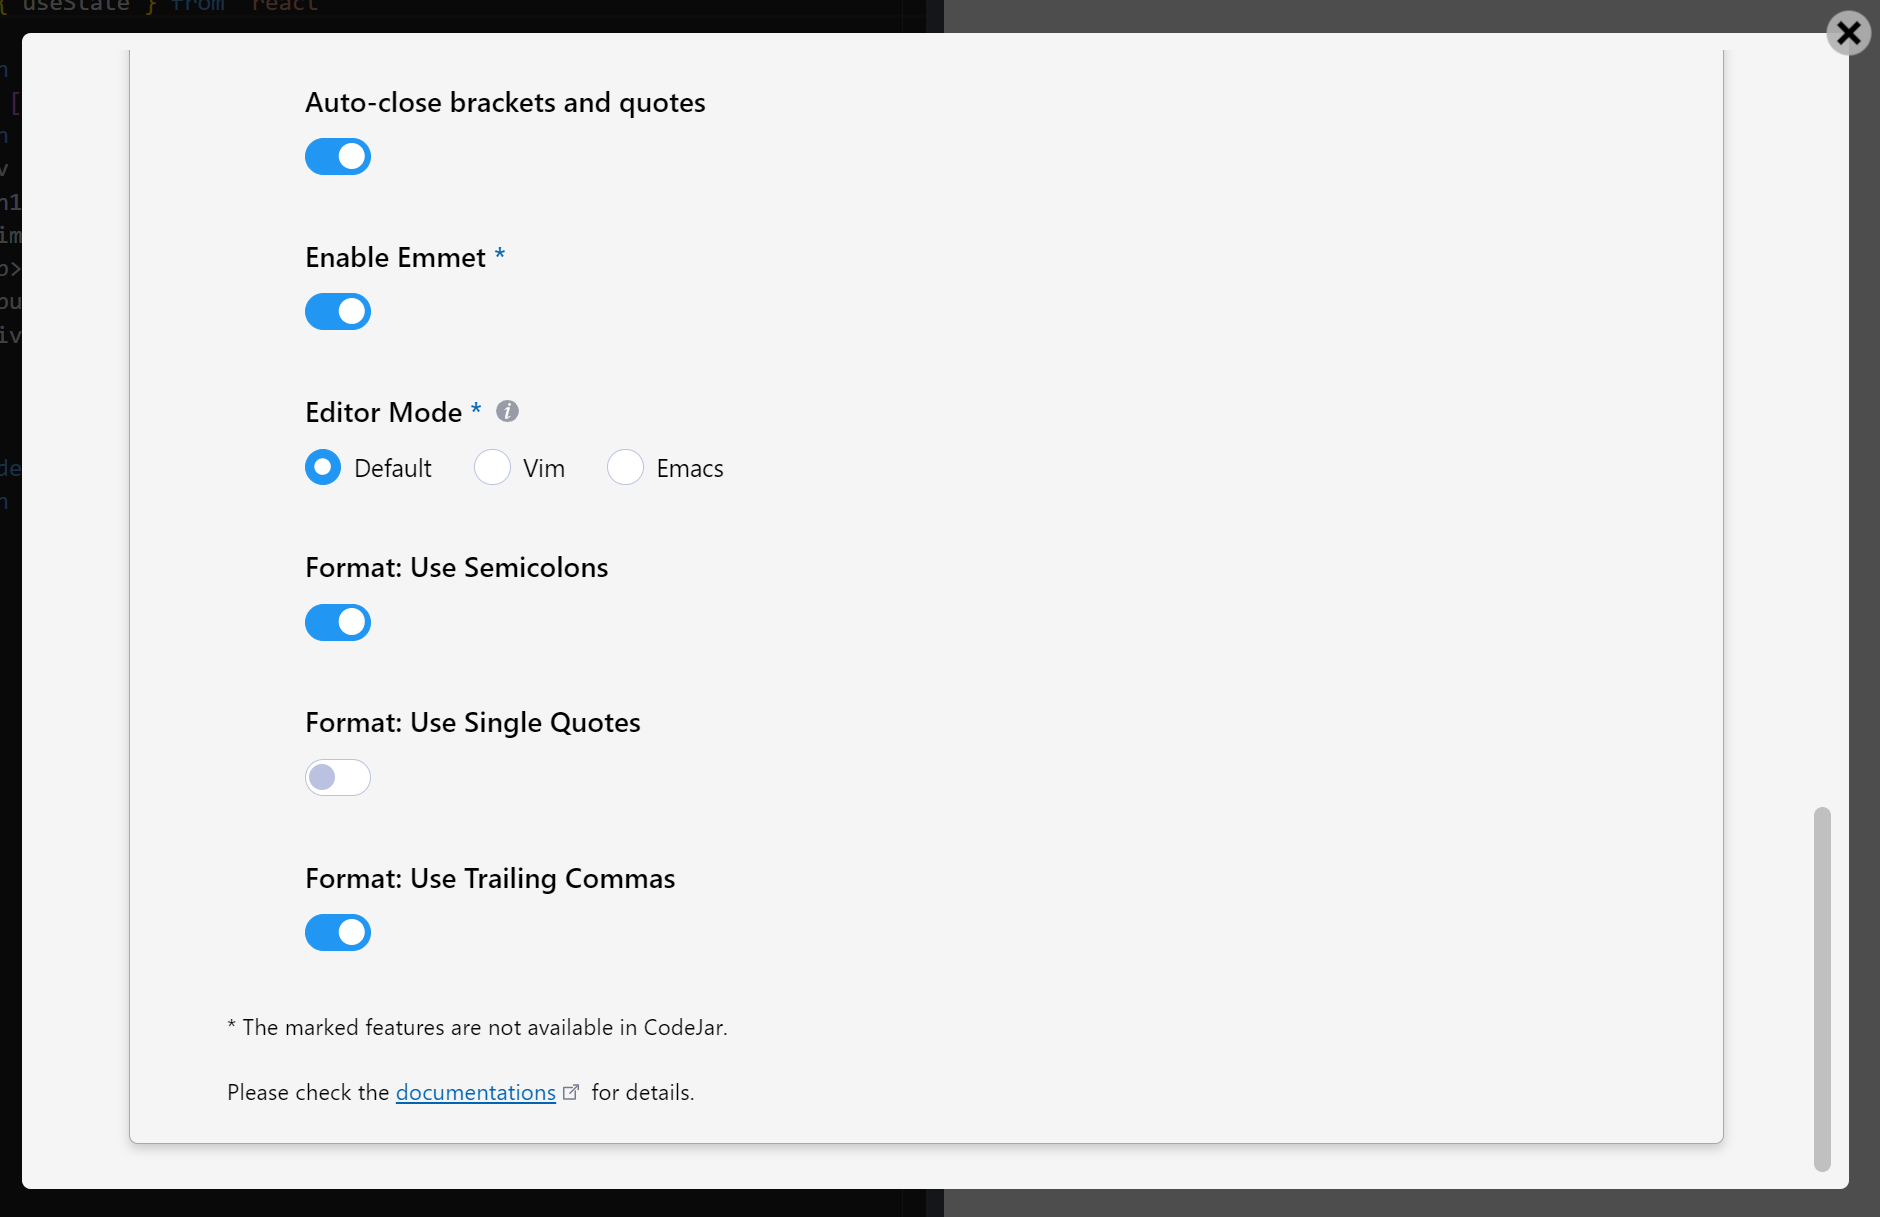The height and width of the screenshot is (1217, 1880).
Task: Disable Auto-close brackets and quotes
Action: (338, 156)
